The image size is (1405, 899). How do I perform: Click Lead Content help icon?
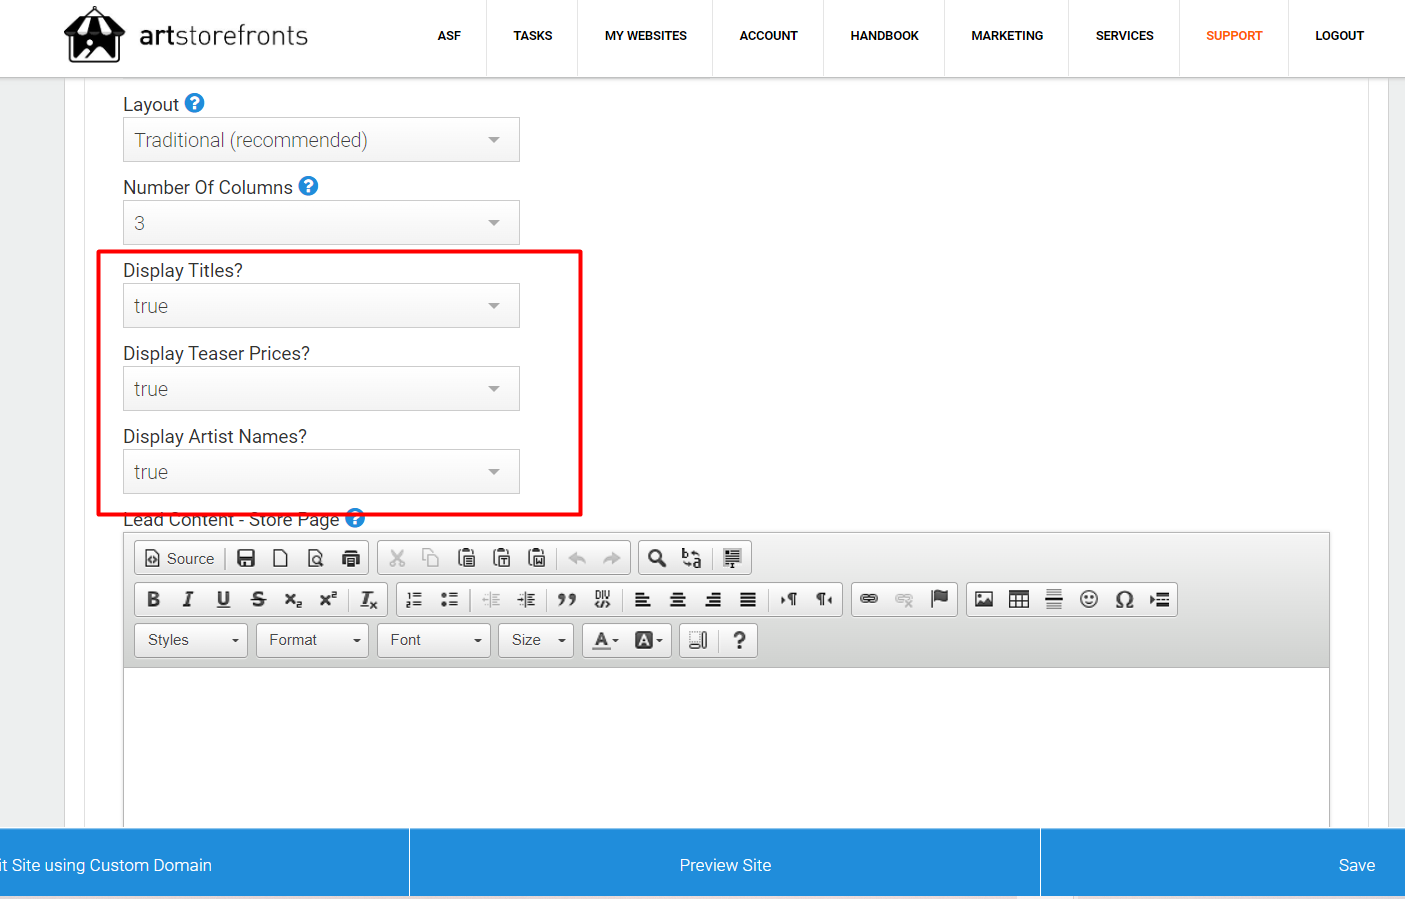click(x=355, y=518)
